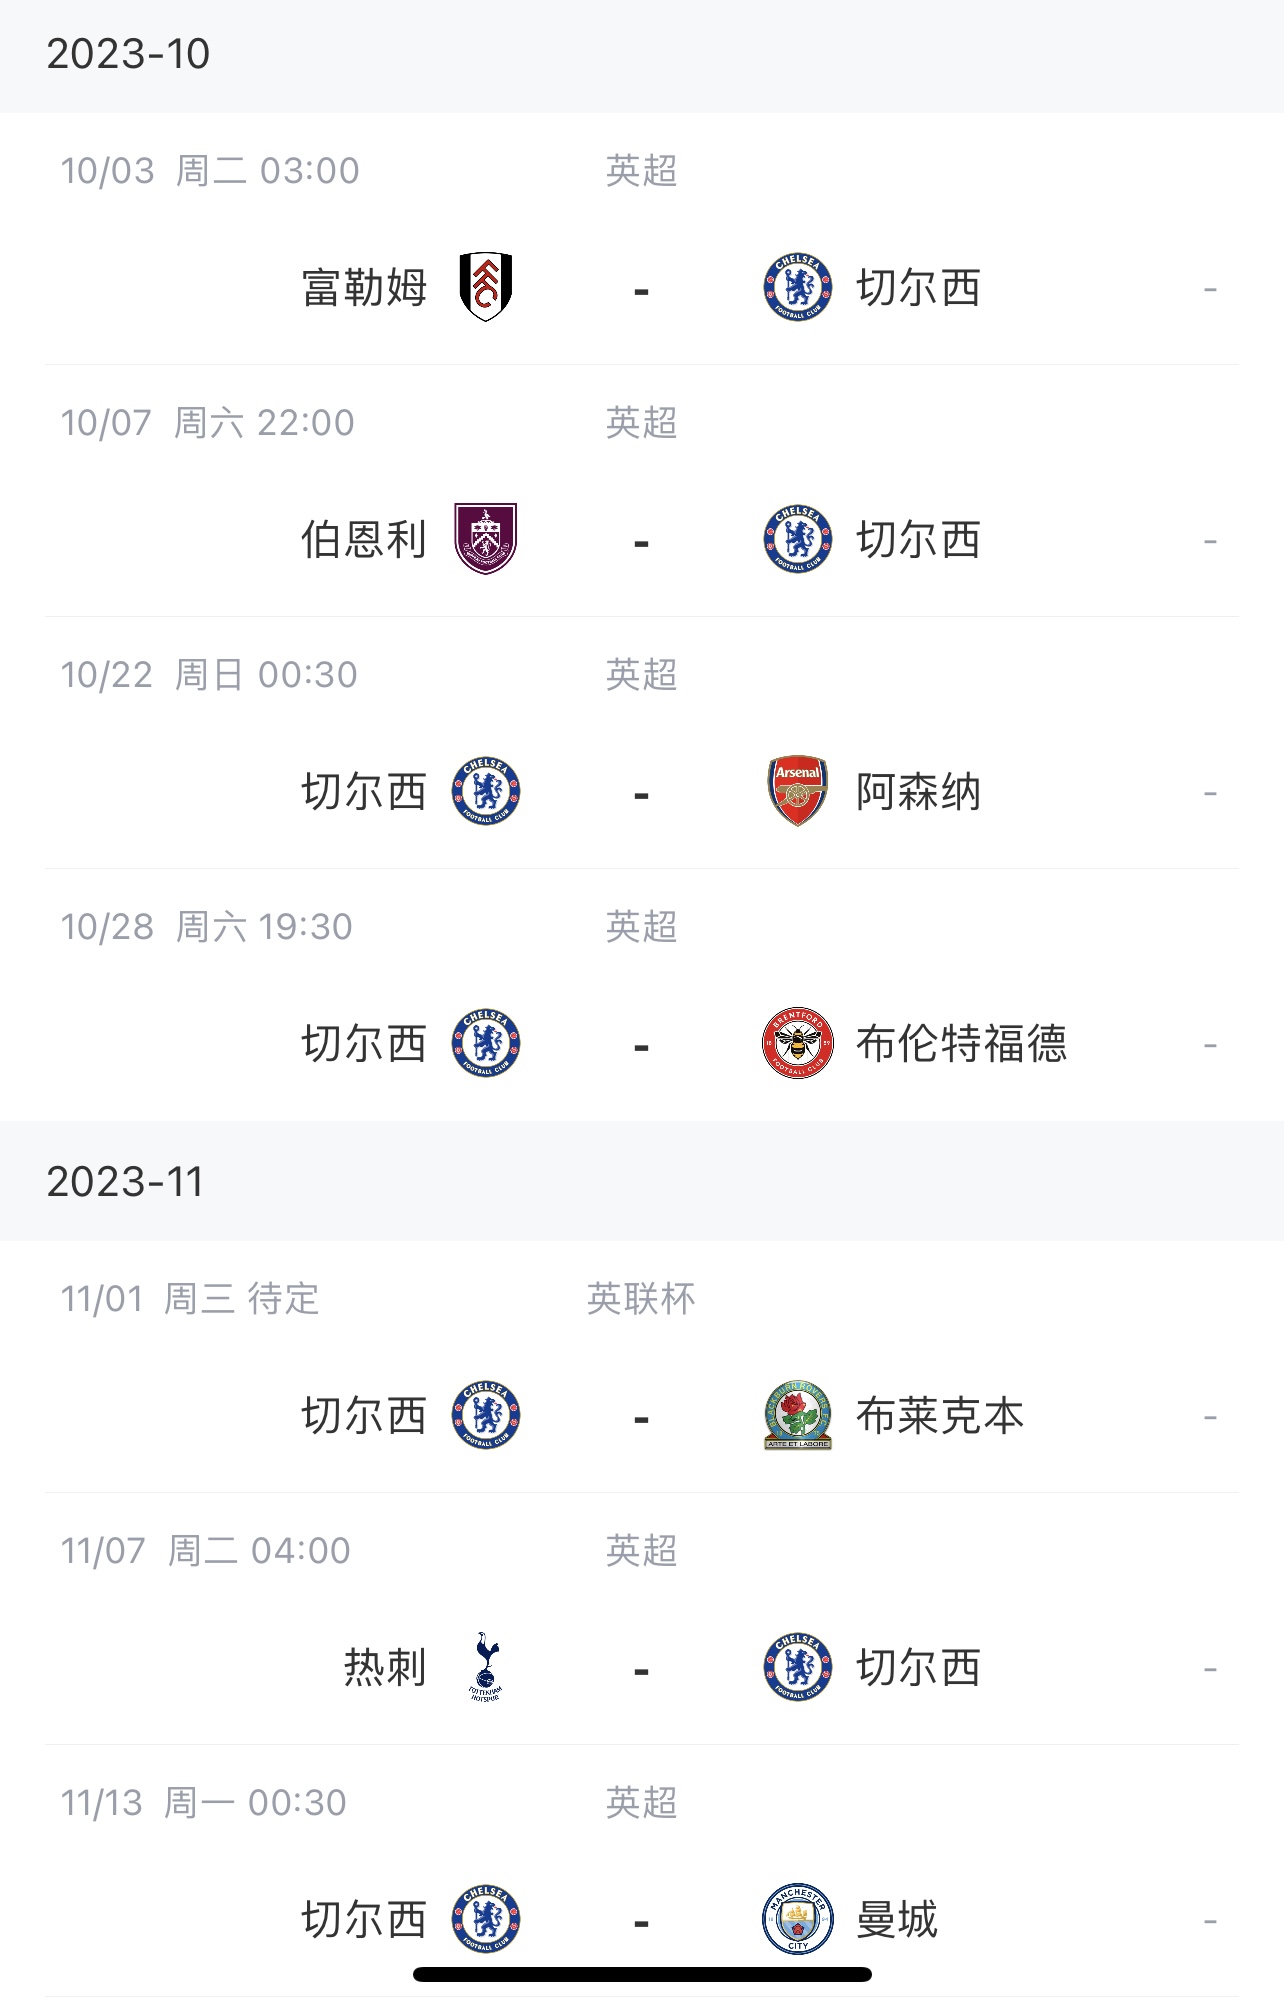Open team name 曼城
This screenshot has width=1284, height=2006.
897,1920
